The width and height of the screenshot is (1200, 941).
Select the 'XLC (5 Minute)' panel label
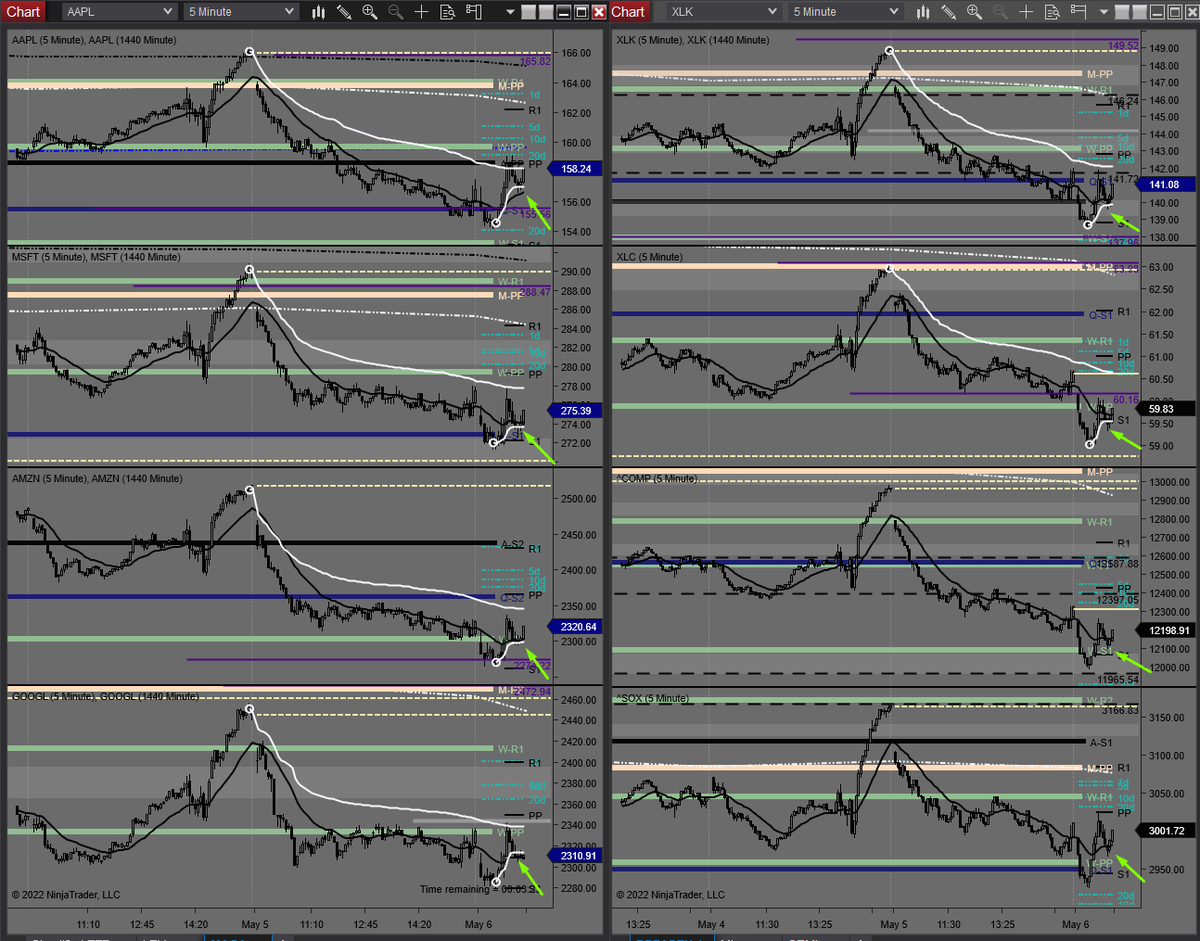(x=650, y=257)
